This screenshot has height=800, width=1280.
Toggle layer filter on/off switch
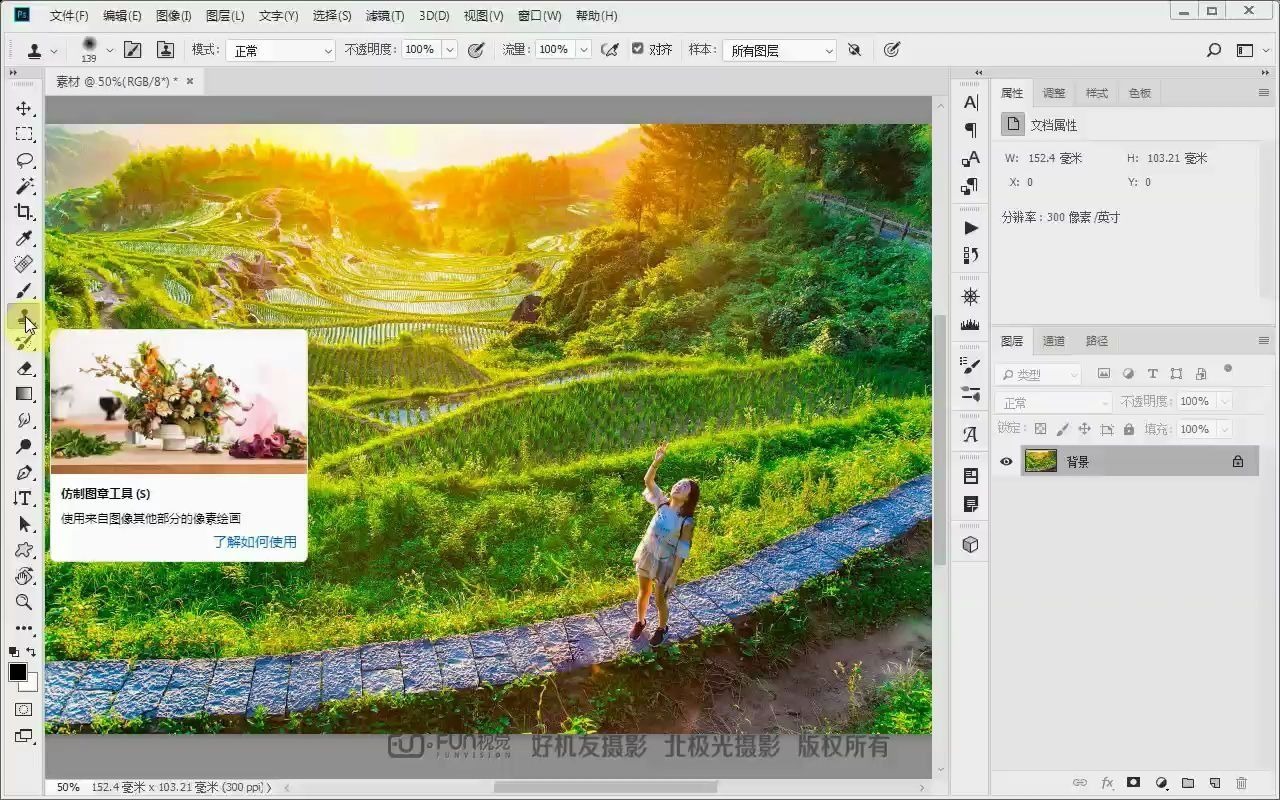click(1228, 369)
